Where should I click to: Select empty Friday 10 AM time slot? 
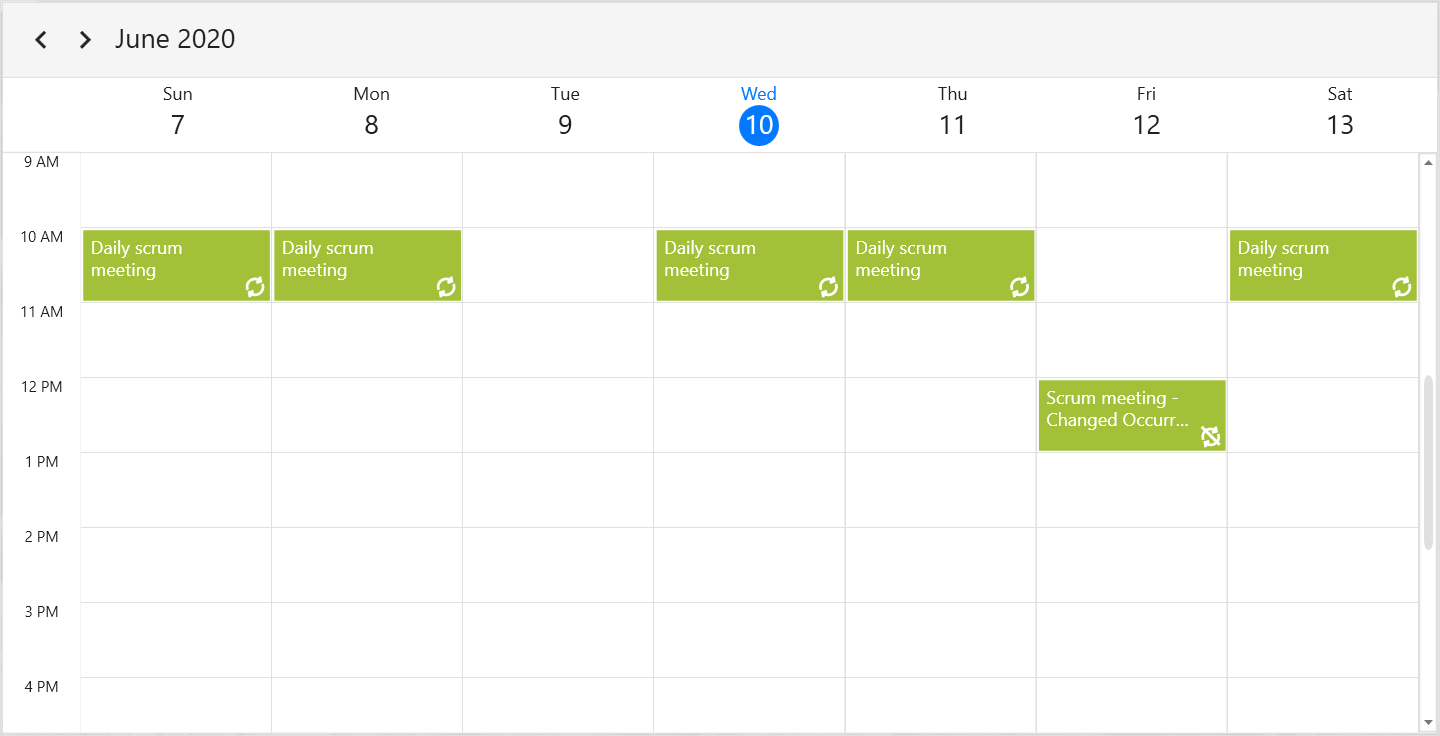1132,265
